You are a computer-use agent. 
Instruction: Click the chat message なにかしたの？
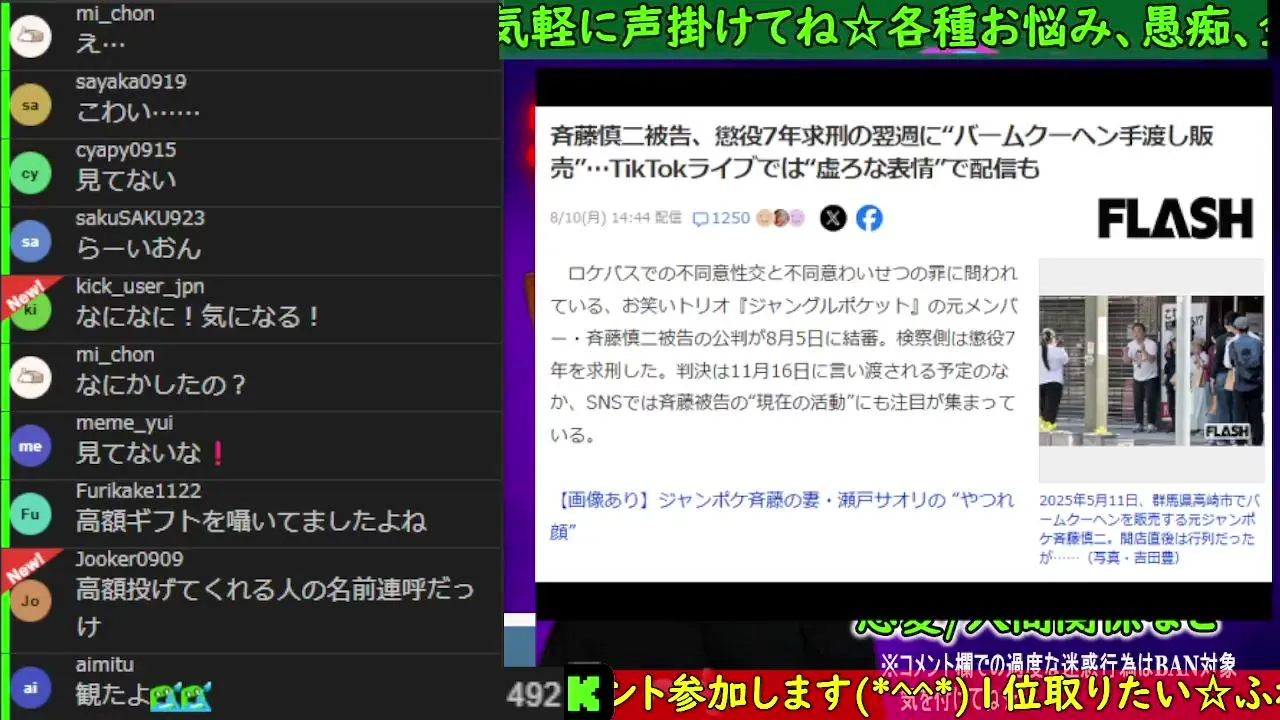tap(162, 385)
